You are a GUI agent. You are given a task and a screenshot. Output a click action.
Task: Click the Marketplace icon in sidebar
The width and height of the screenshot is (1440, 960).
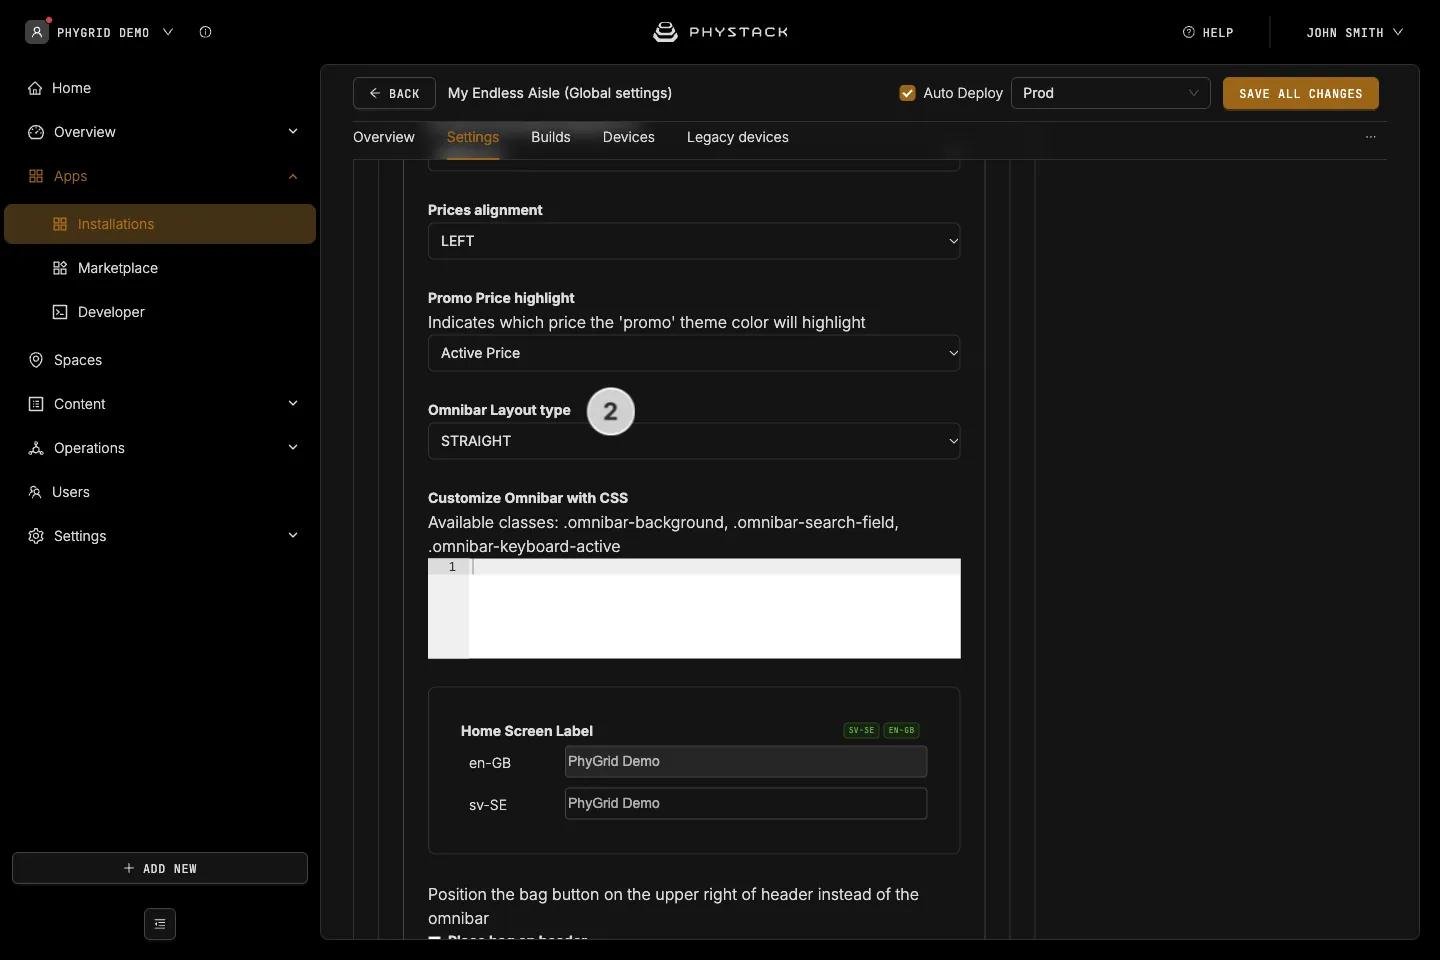click(x=60, y=268)
